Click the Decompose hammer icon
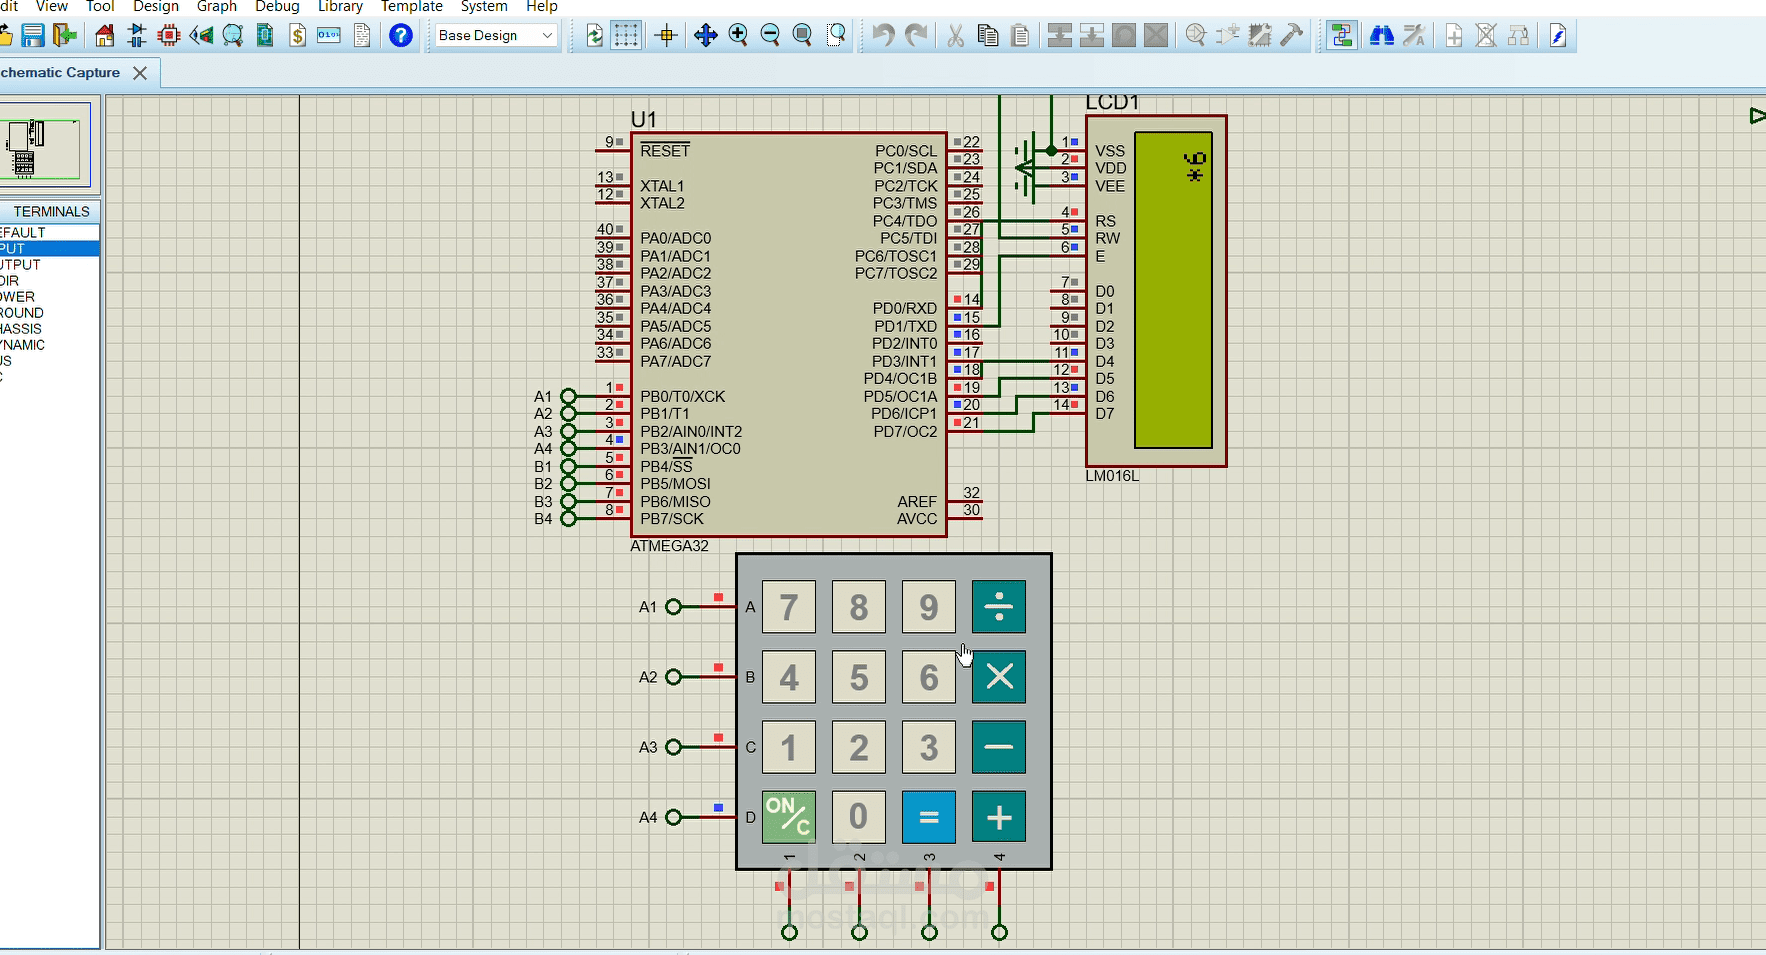Image resolution: width=1766 pixels, height=955 pixels. 1292,36
